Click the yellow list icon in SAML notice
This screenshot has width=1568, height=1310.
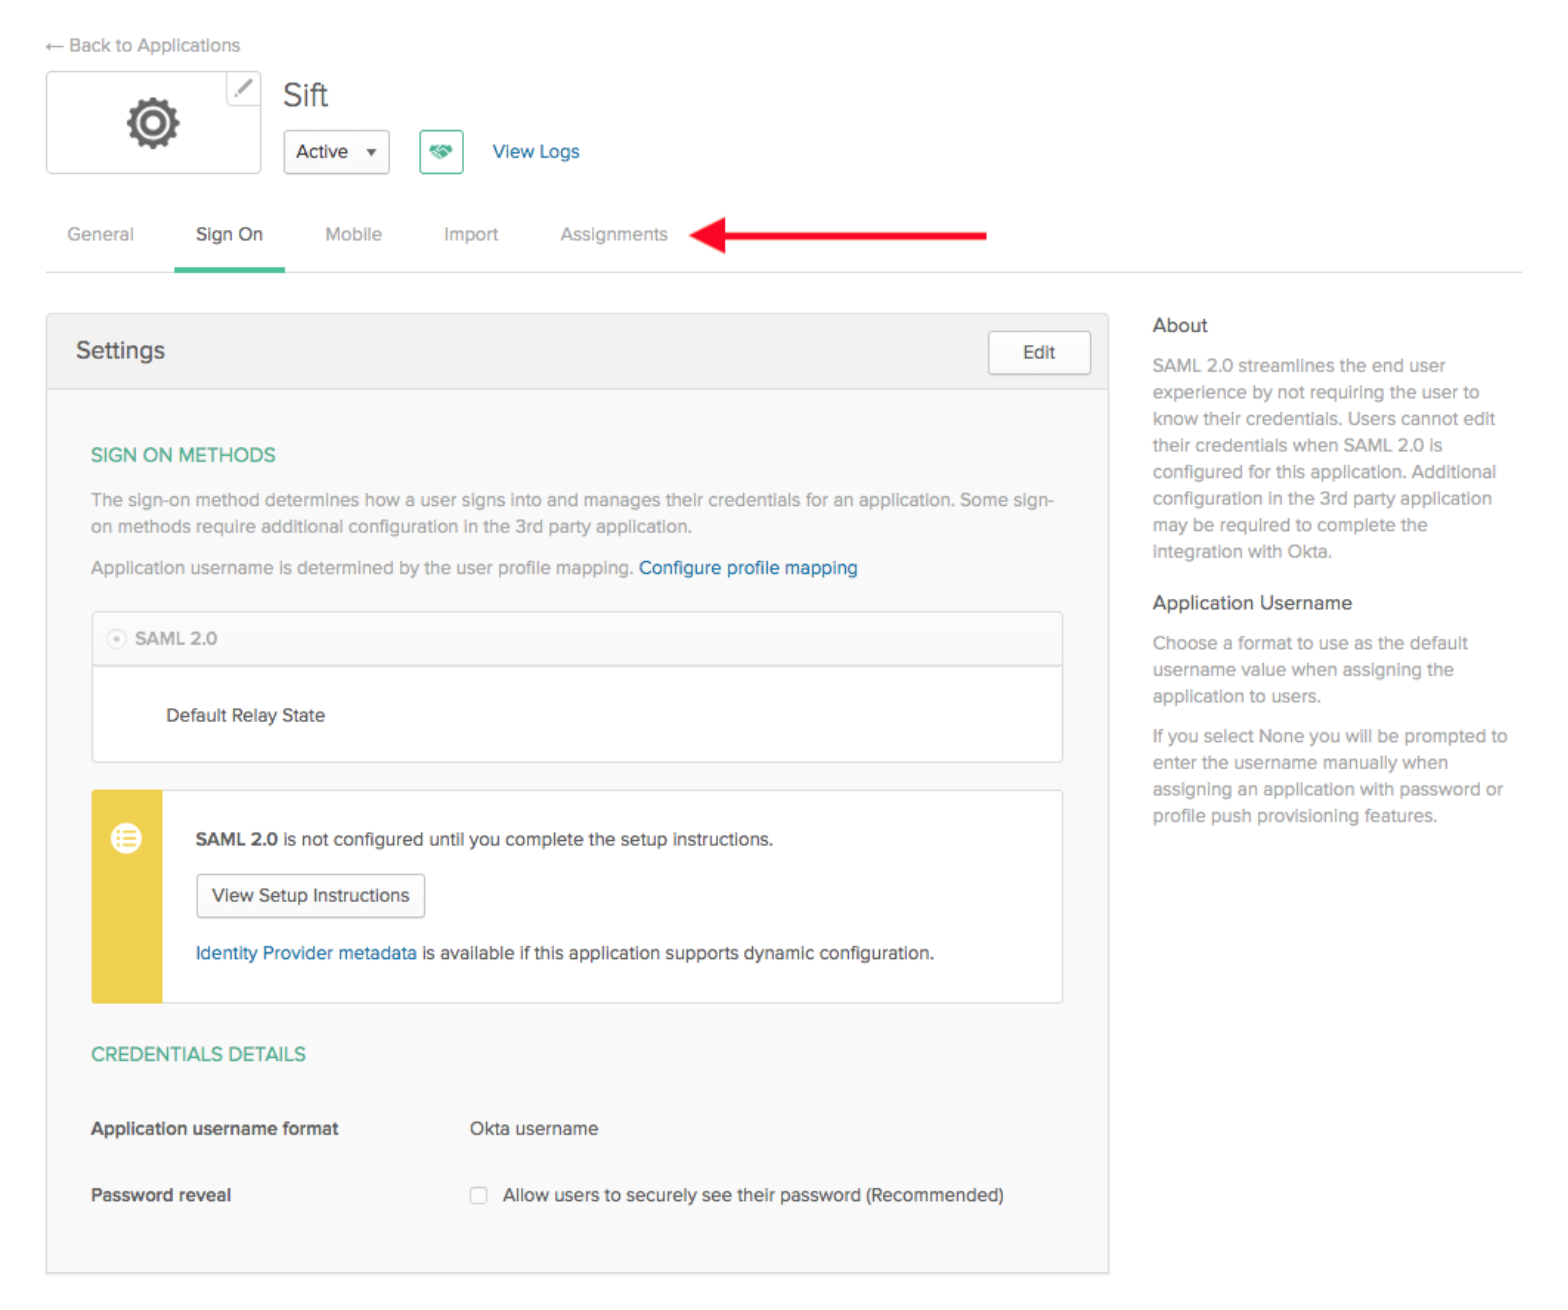126,838
